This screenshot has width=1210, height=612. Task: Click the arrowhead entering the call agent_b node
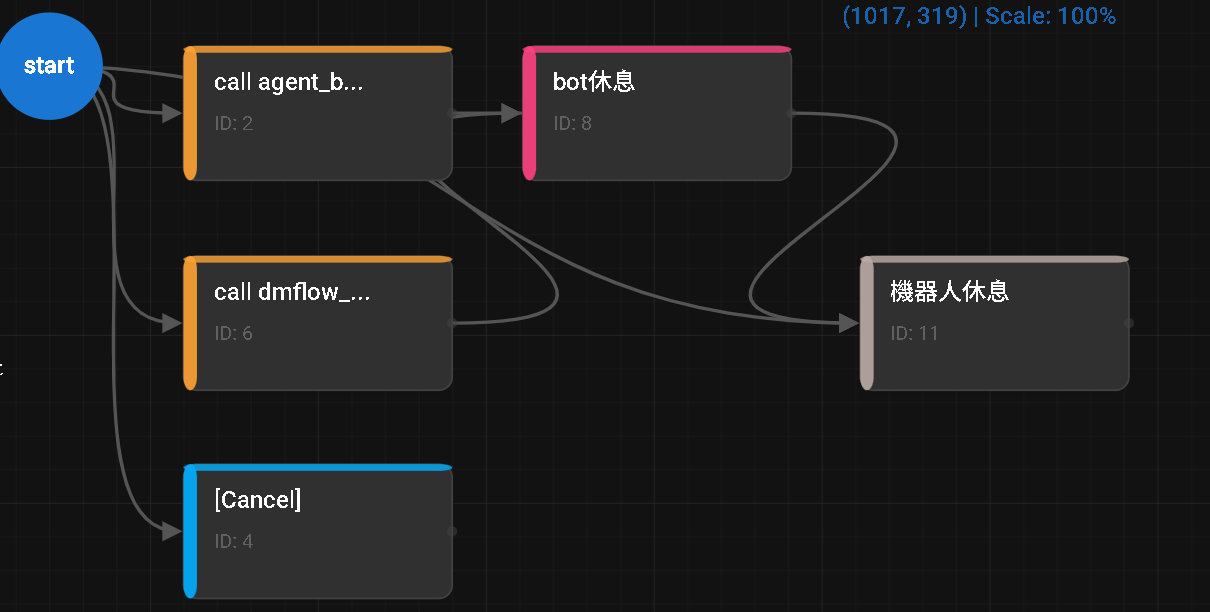170,113
